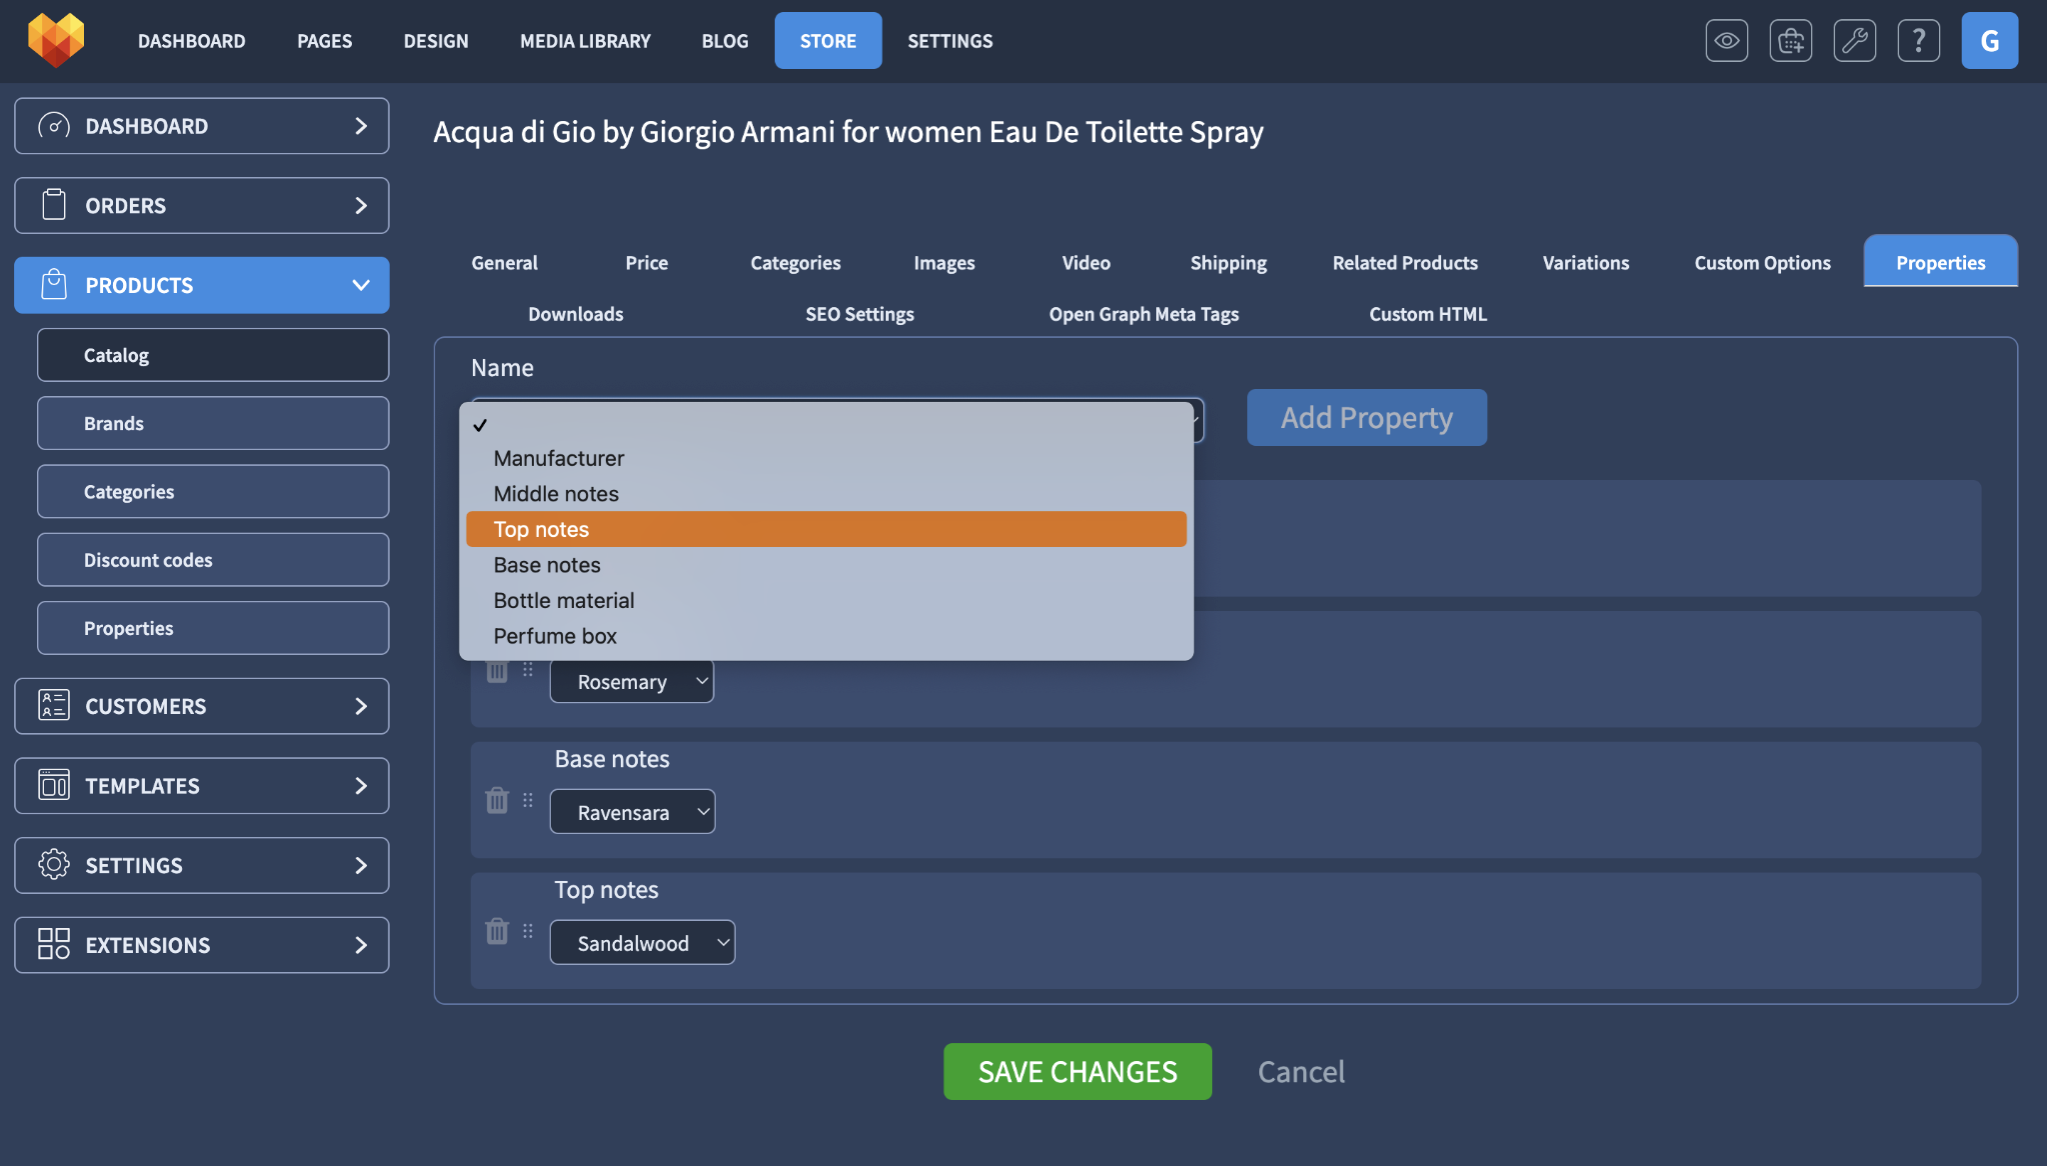
Task: Click the Products shopping bag icon
Action: (54, 285)
